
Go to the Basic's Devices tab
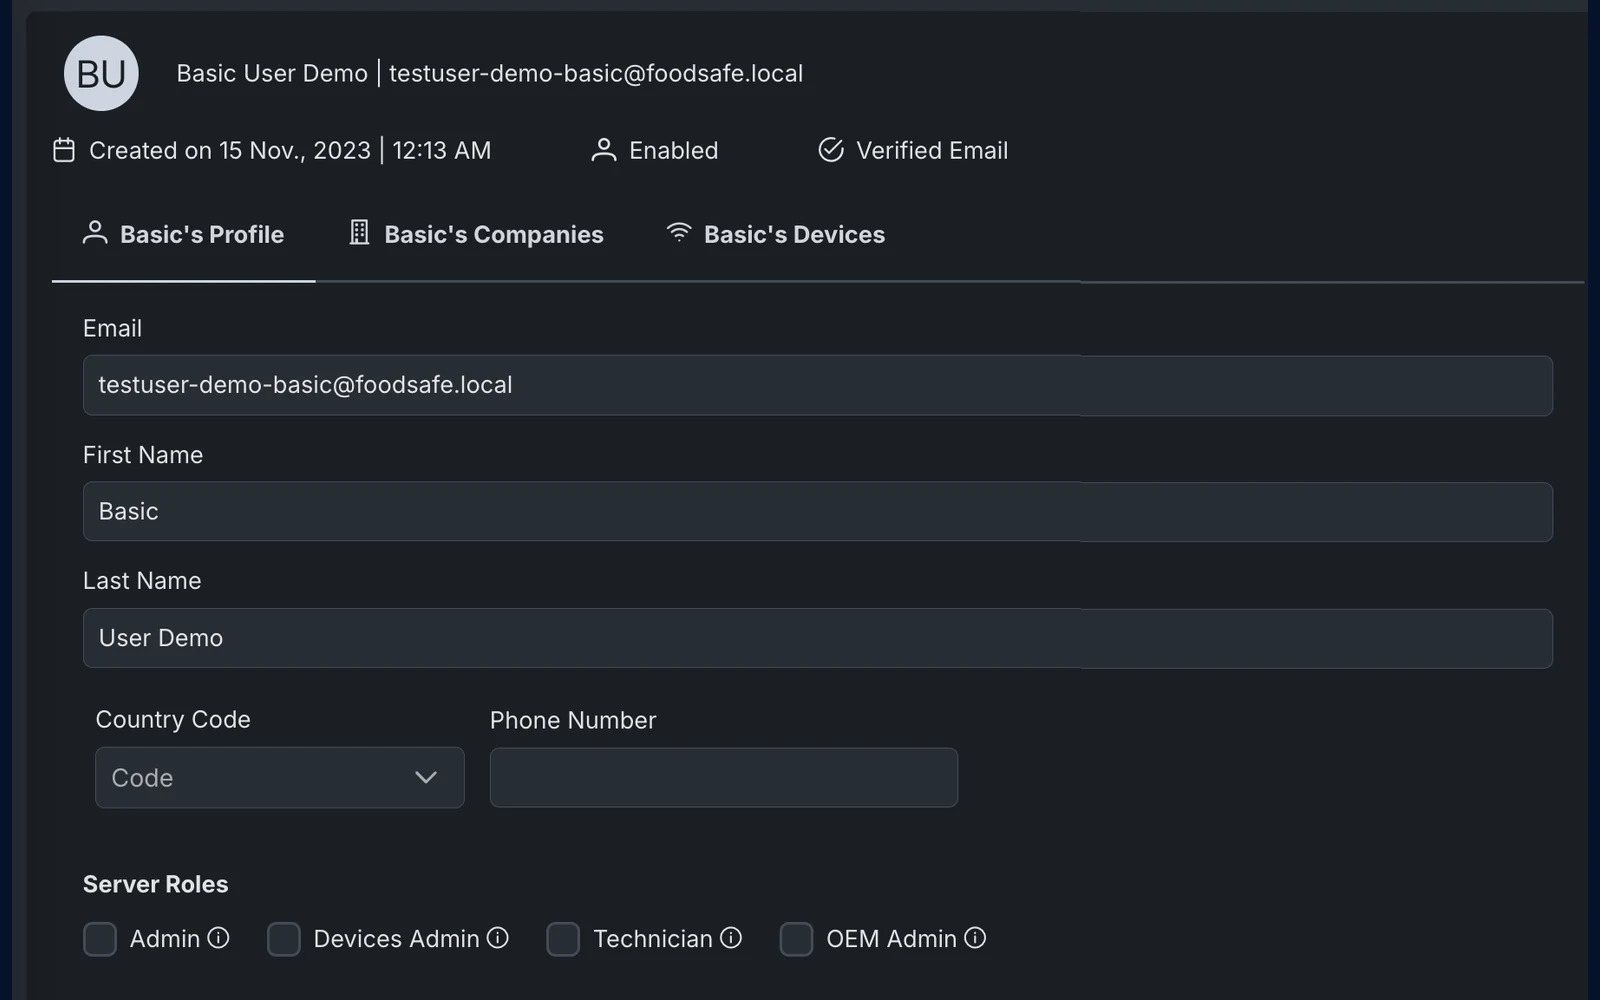776,234
